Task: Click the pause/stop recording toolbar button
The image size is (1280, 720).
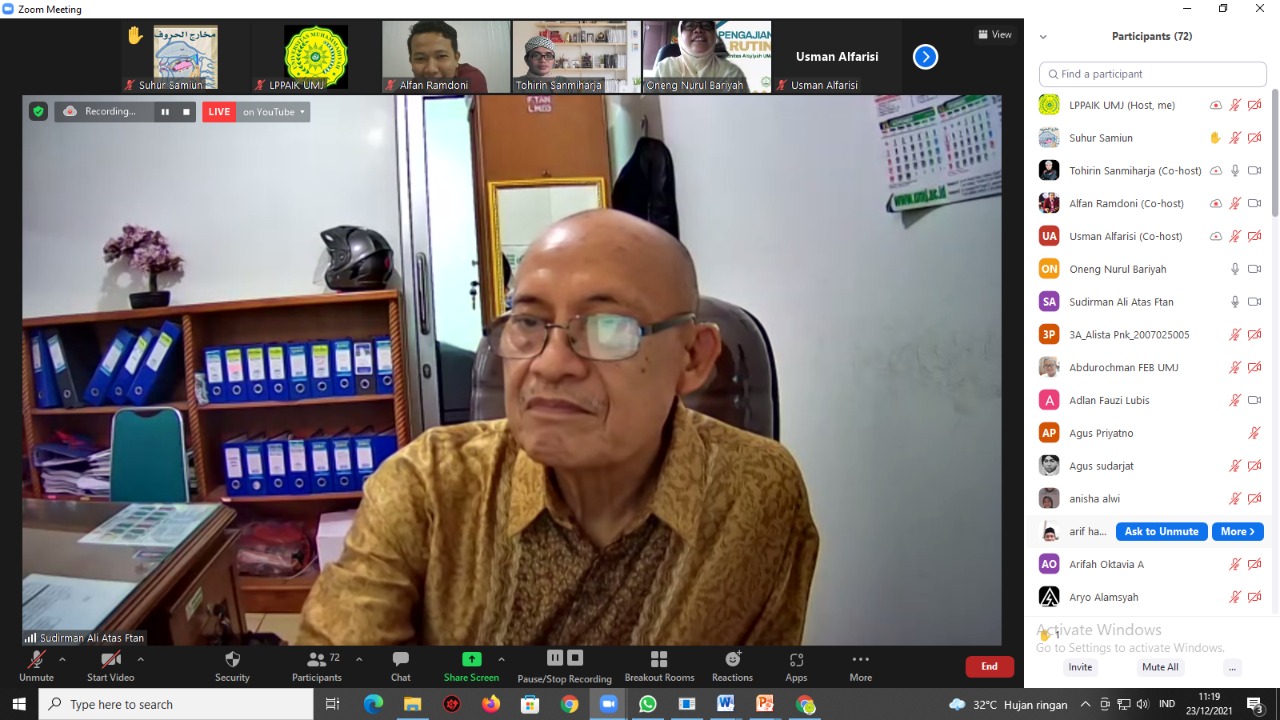Action: click(564, 666)
